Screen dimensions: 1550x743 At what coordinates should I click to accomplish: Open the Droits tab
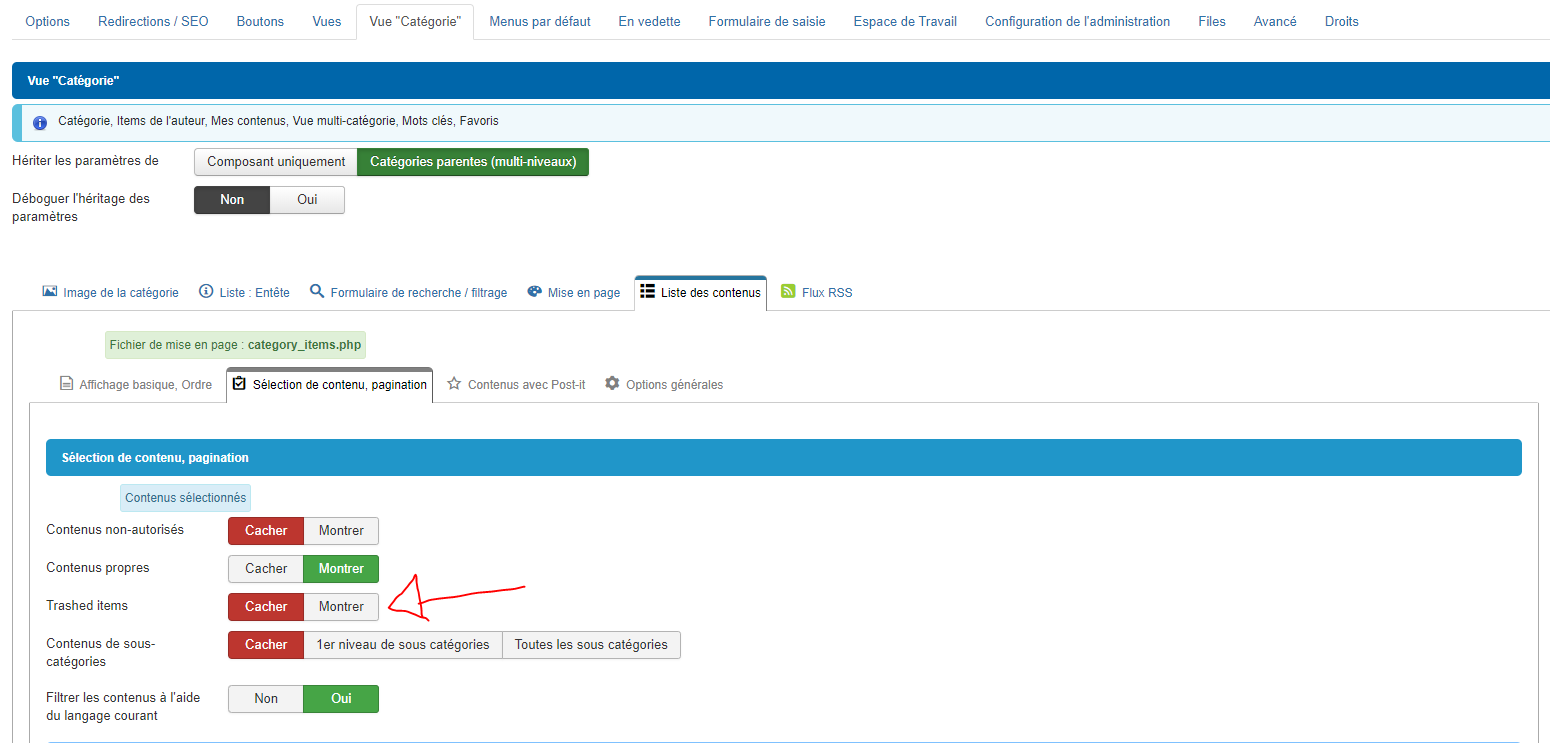1341,21
